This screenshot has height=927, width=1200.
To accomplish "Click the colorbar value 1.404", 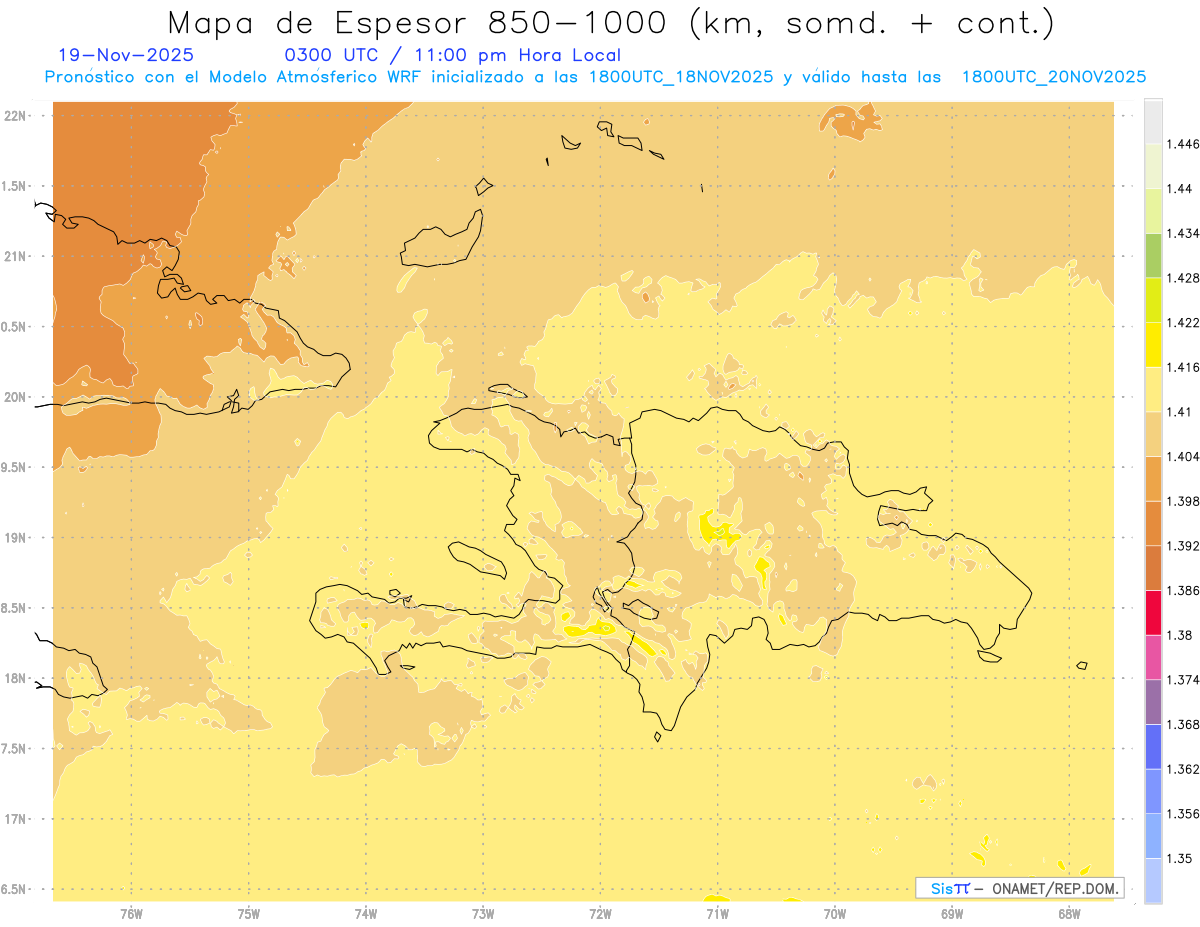I will pyautogui.click(x=1184, y=457).
